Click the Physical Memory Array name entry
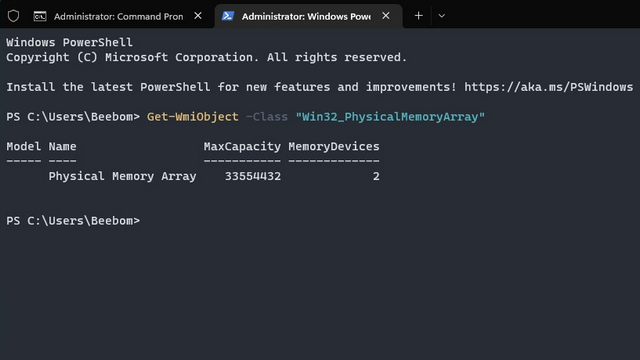Viewport: 640px width, 360px height. point(122,176)
